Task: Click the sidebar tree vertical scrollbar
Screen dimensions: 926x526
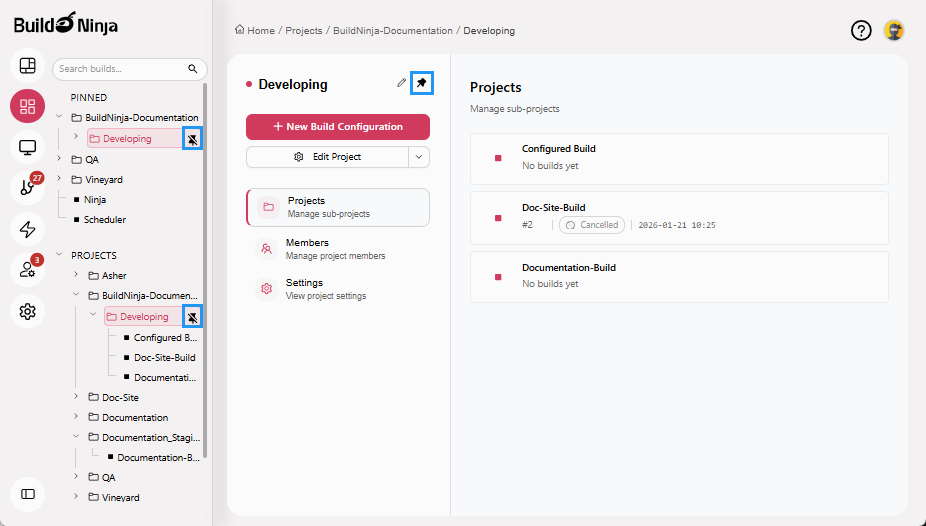Action: pos(205,270)
